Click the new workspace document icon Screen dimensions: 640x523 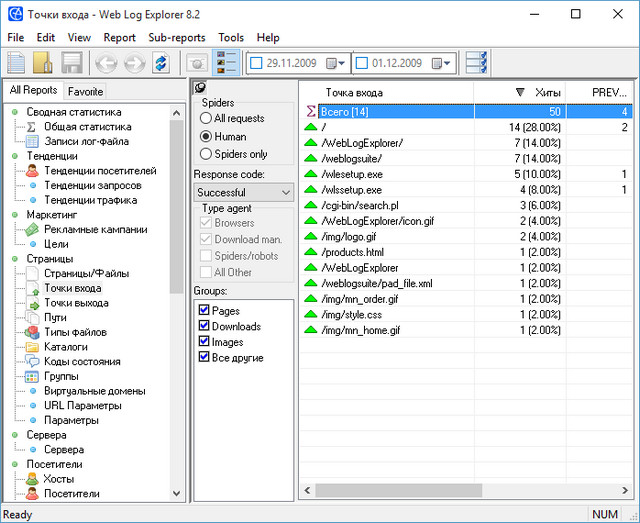tap(16, 64)
